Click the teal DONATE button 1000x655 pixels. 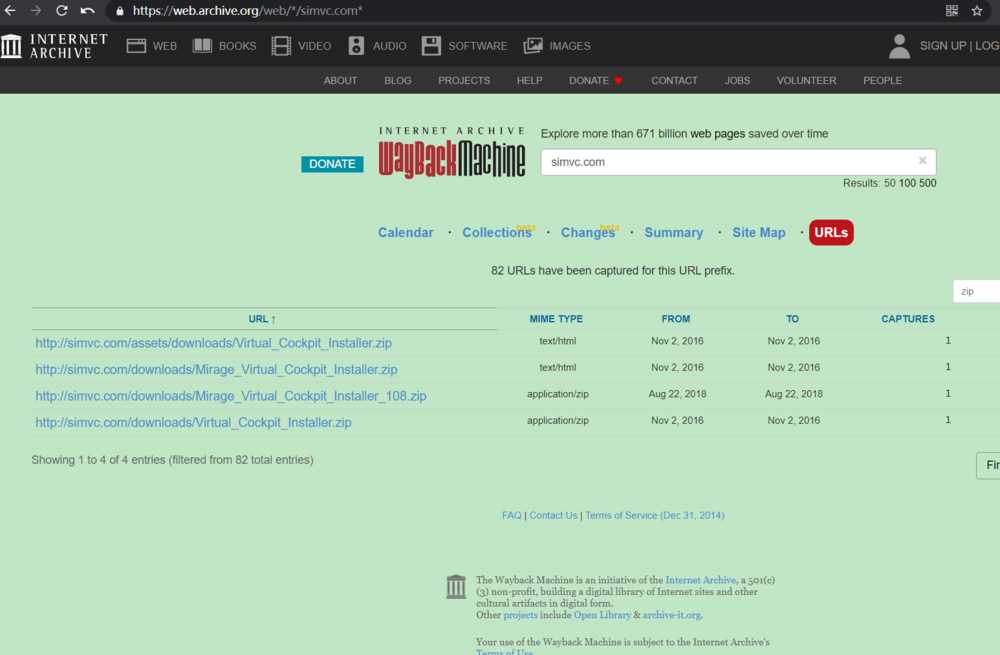tap(332, 164)
